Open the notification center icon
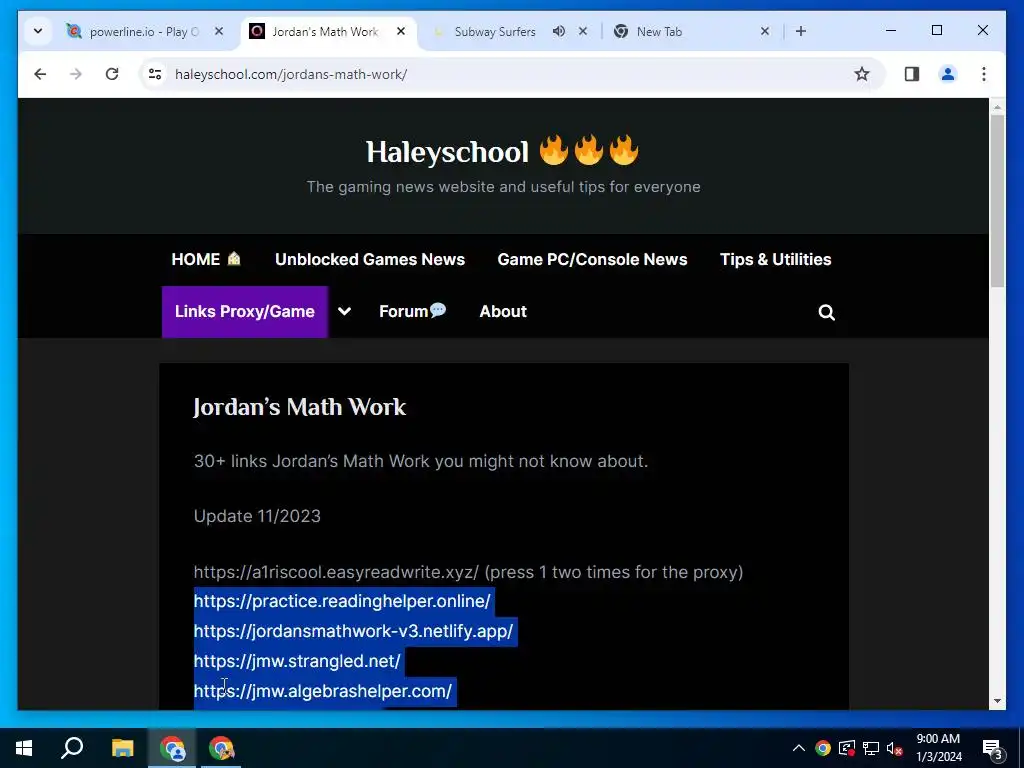1024x768 pixels. pos(993,749)
